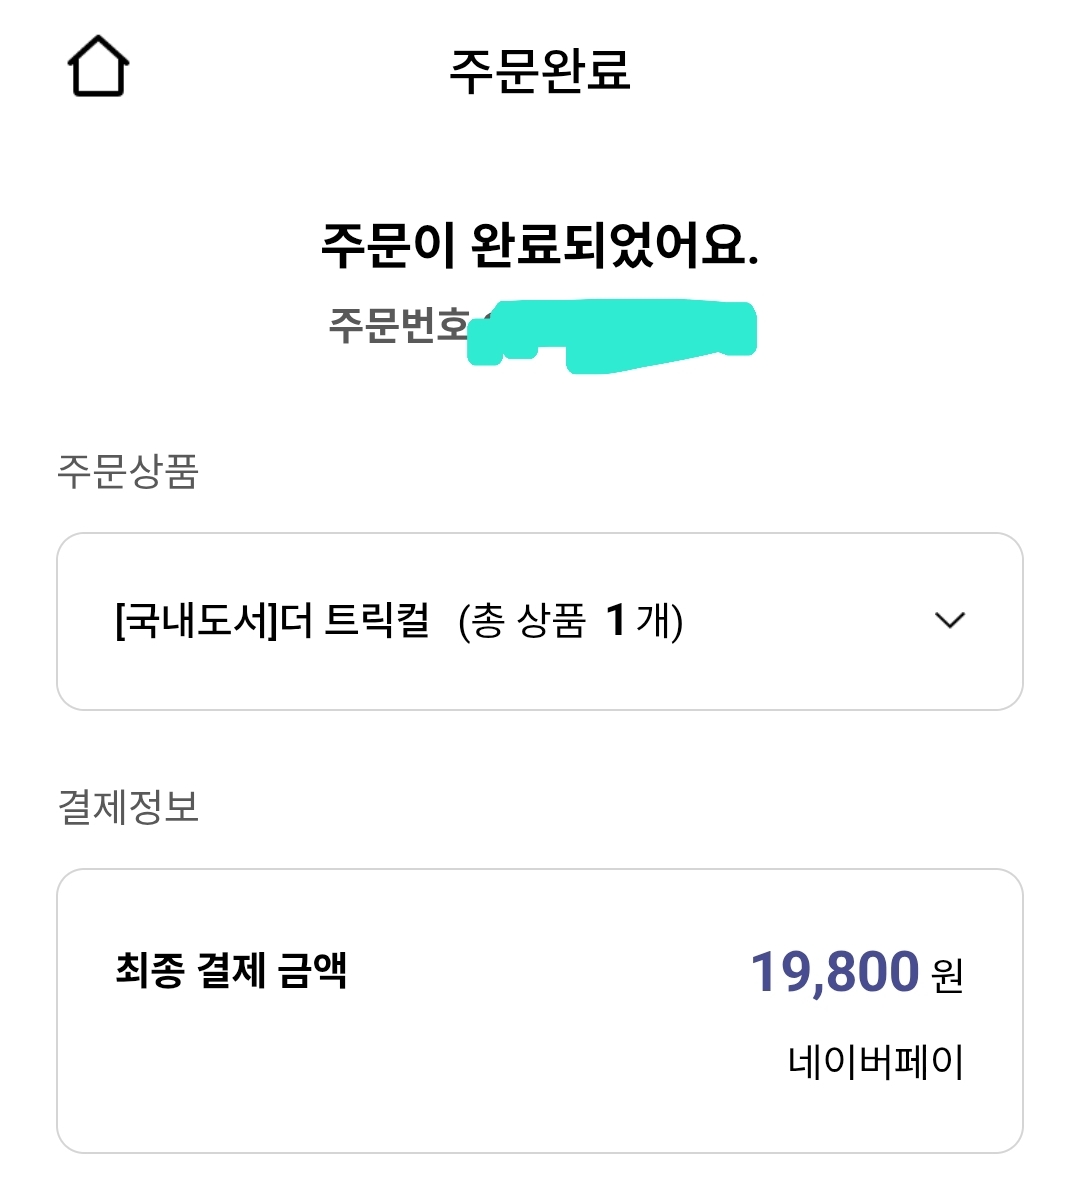Tap the 더 트릭컬 book title text

(355, 621)
